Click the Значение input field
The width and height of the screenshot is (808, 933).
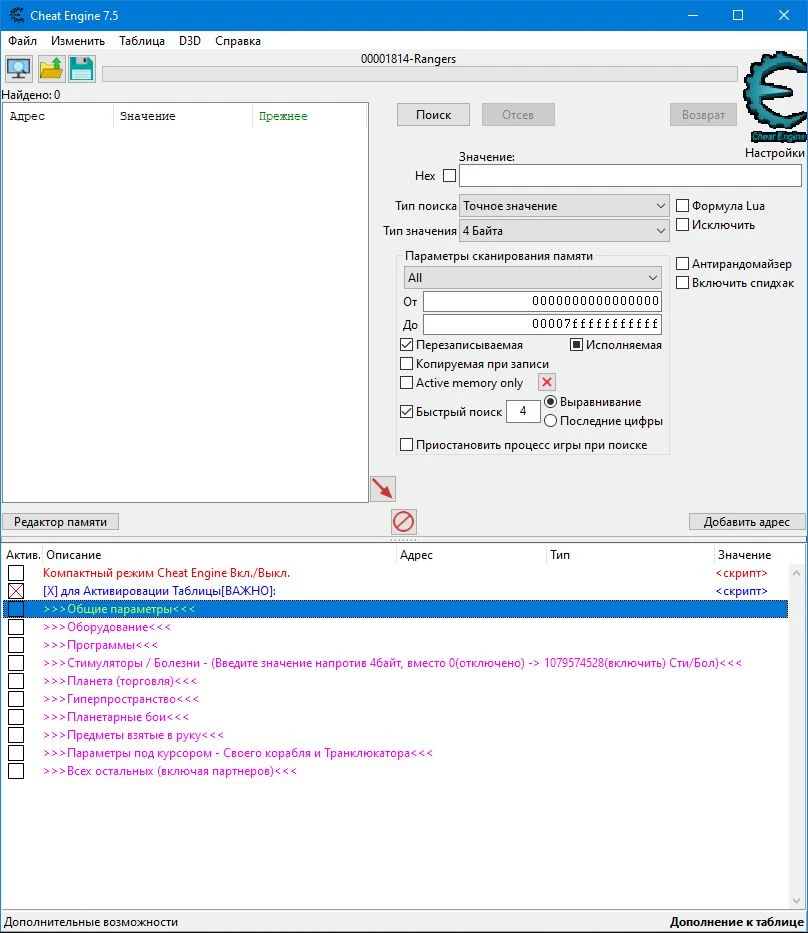[630, 176]
